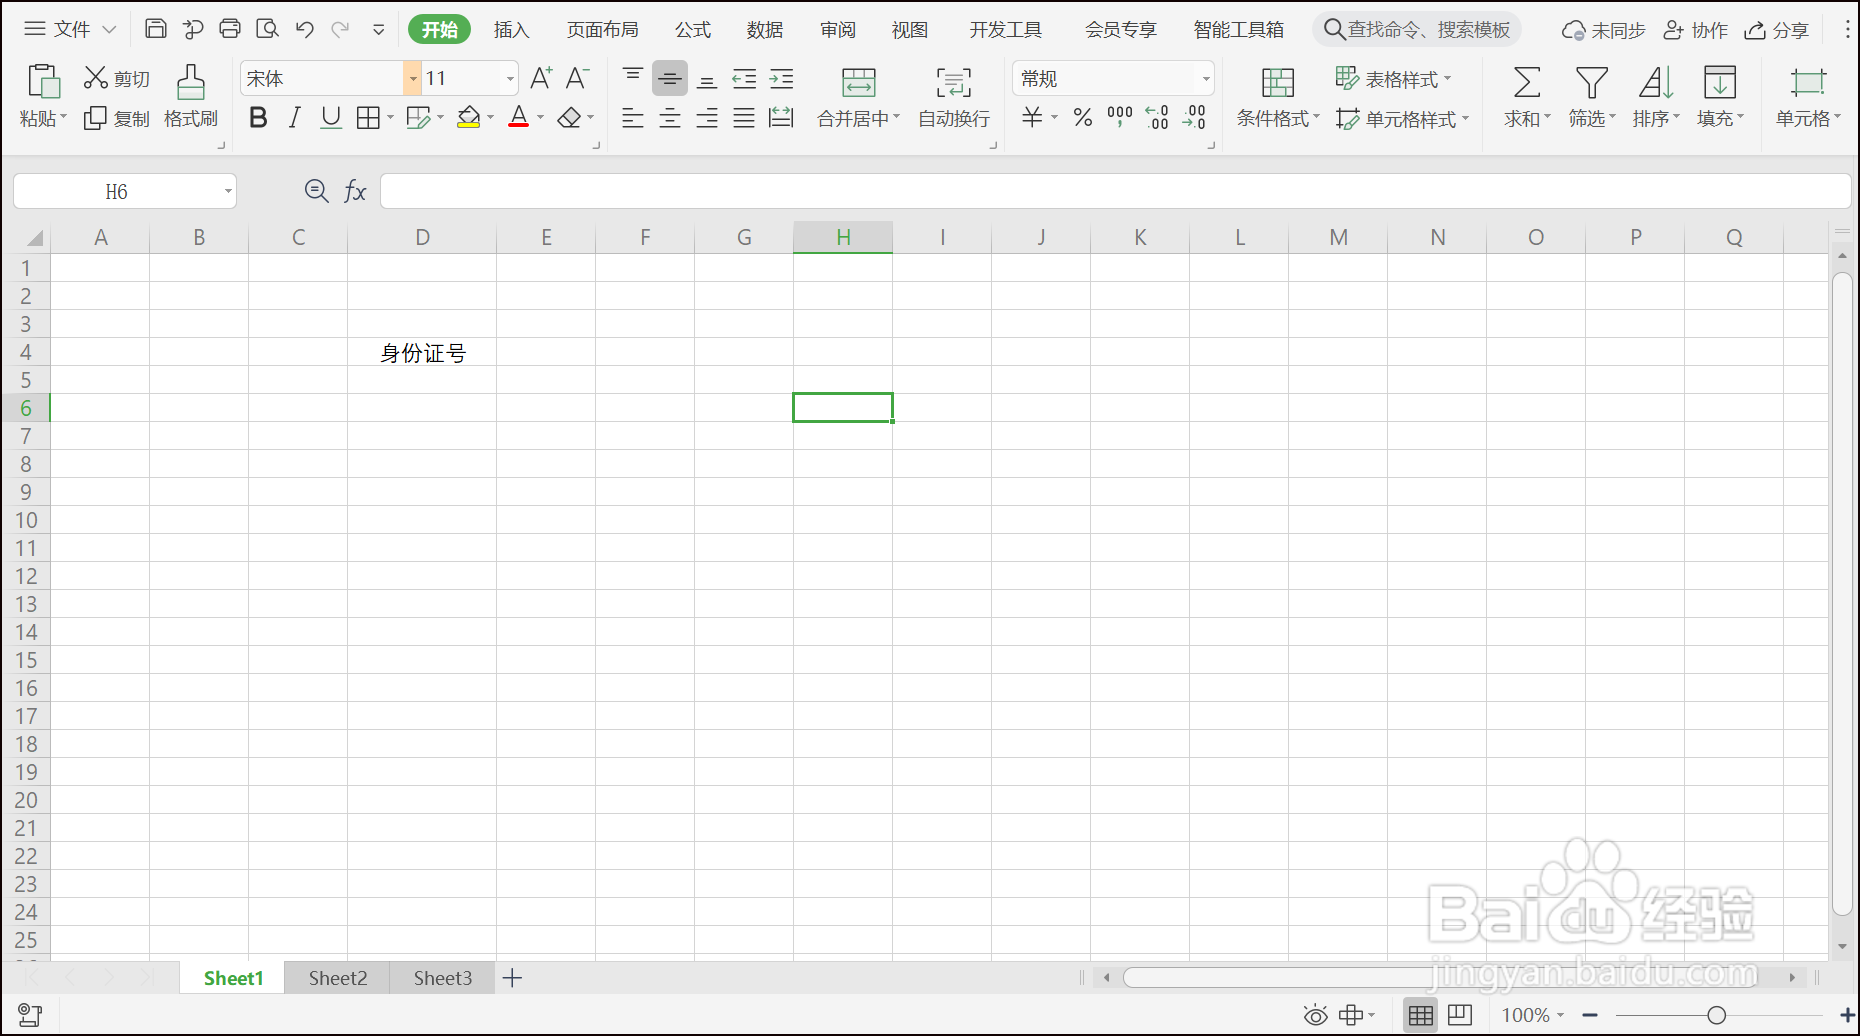Click the formula bar input field
1860x1036 pixels.
1115,191
